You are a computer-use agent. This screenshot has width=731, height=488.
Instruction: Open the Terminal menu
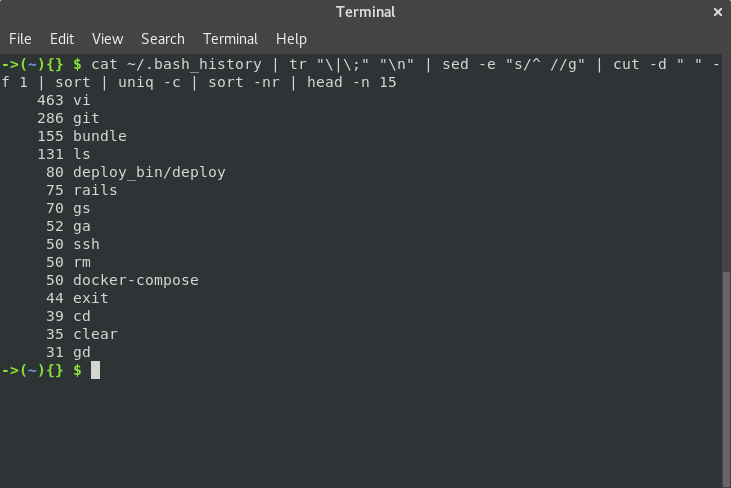pos(230,39)
